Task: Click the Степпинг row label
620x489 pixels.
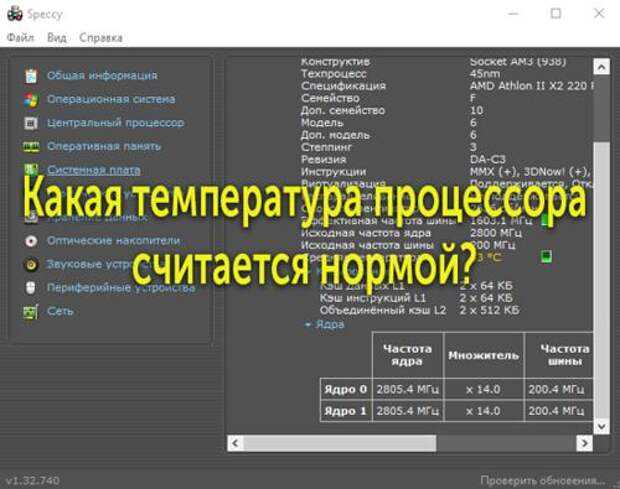Action: click(x=326, y=147)
